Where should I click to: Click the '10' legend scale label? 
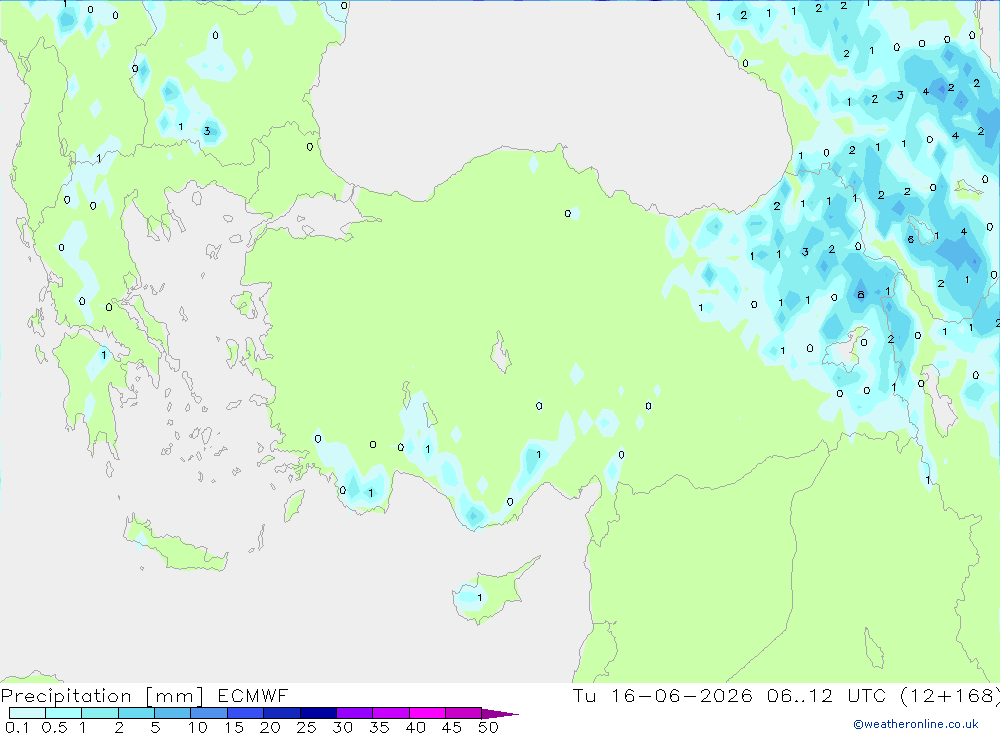coord(198,727)
